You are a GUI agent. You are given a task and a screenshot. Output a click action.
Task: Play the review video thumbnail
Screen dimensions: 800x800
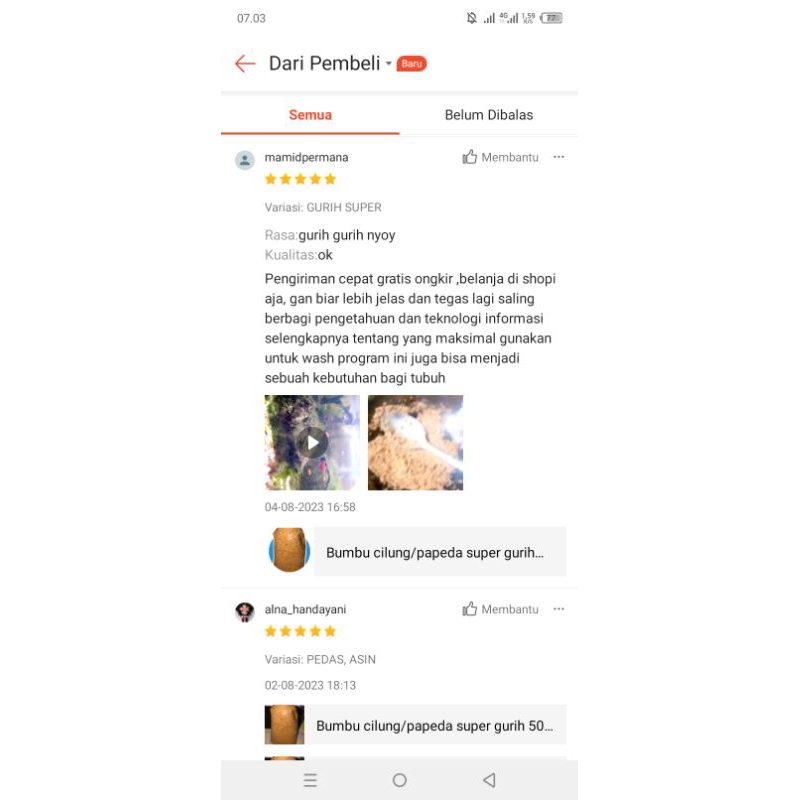tap(312, 442)
